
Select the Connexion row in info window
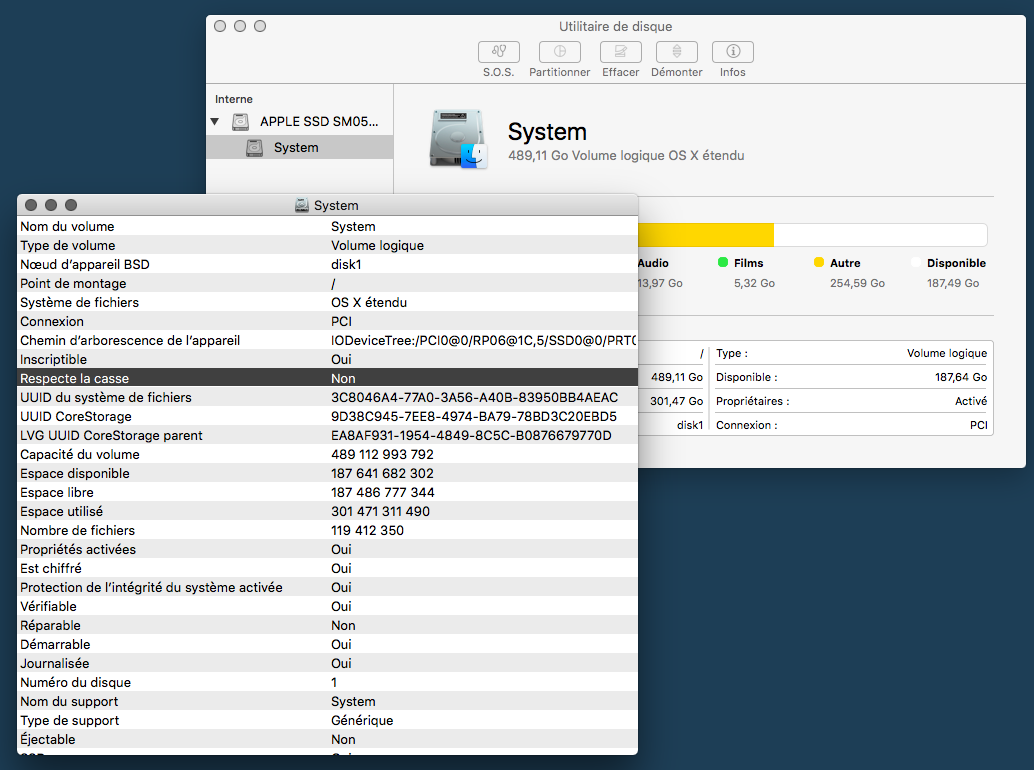click(327, 321)
